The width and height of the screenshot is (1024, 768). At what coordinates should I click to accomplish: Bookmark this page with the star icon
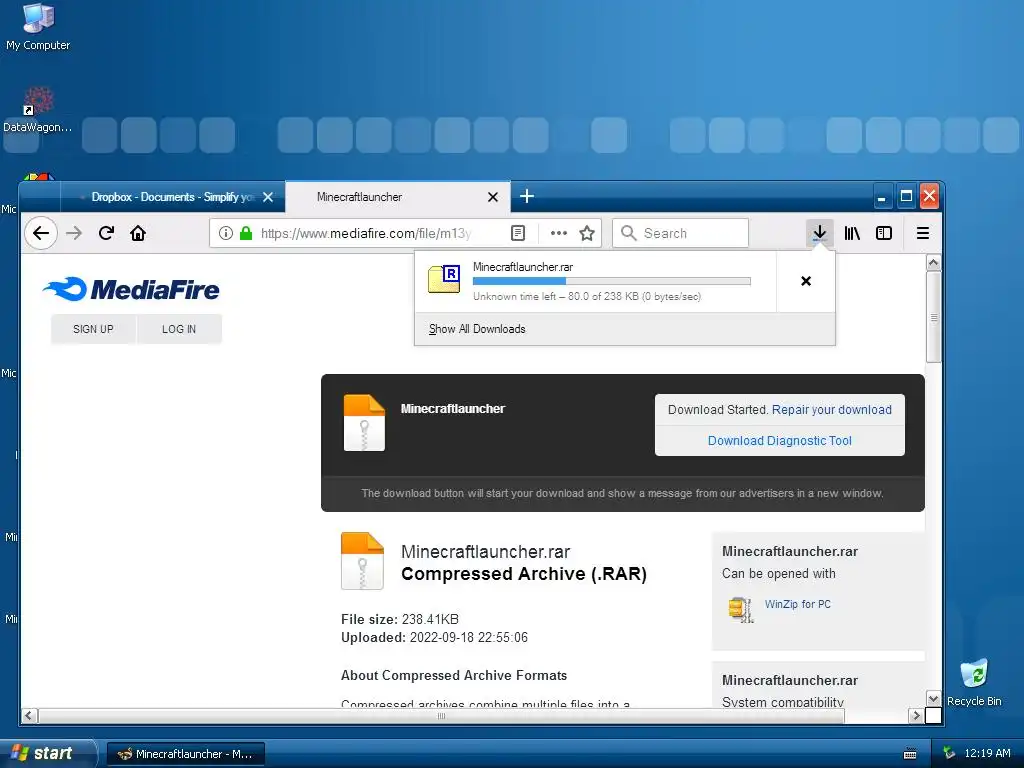[587, 233]
